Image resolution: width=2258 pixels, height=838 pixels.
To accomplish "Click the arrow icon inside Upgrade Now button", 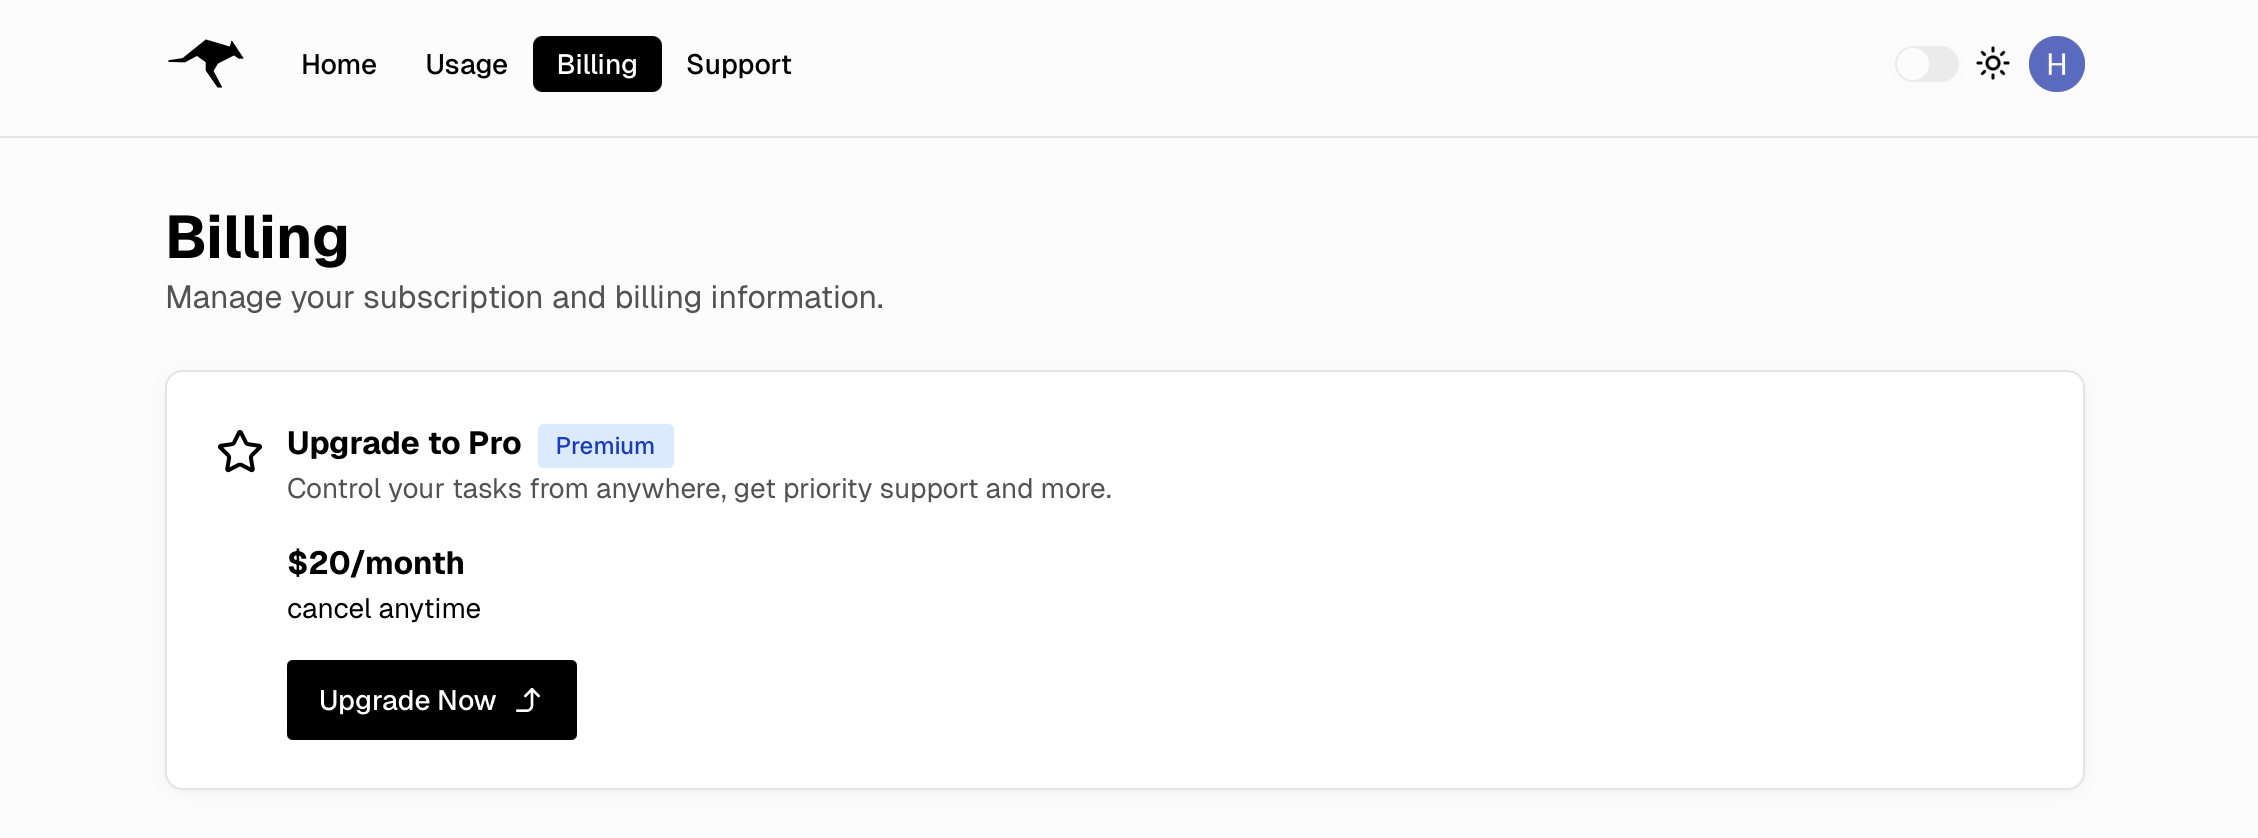I will (x=529, y=700).
